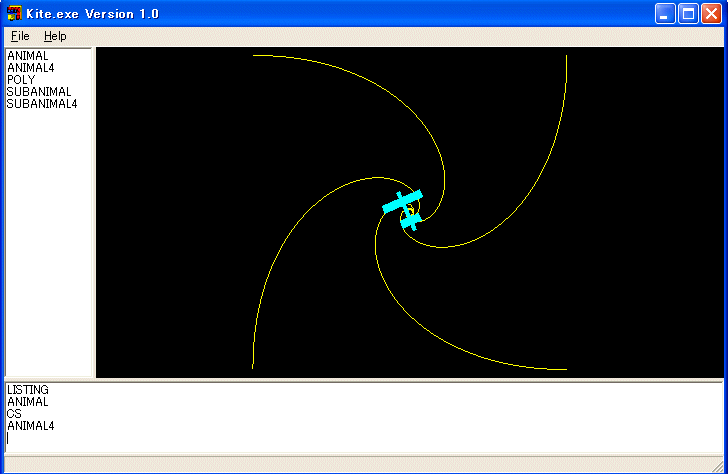Open the Help menu

point(55,36)
